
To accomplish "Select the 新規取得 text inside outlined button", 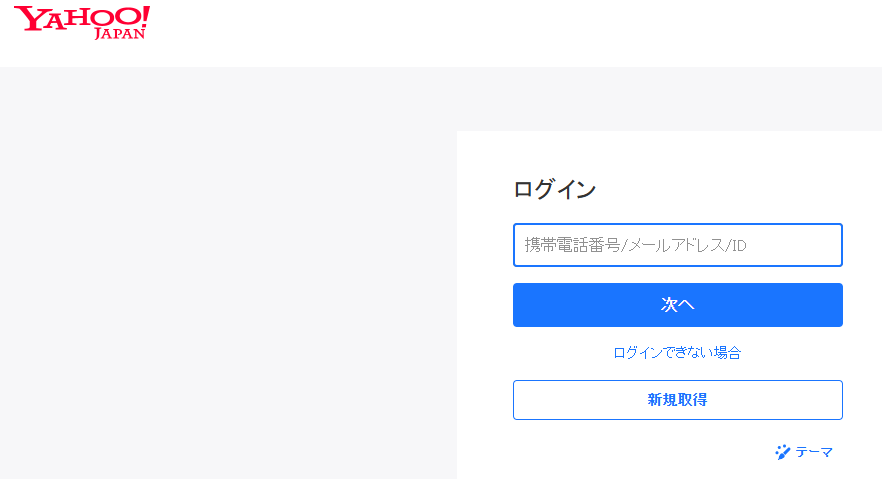I will [677, 400].
